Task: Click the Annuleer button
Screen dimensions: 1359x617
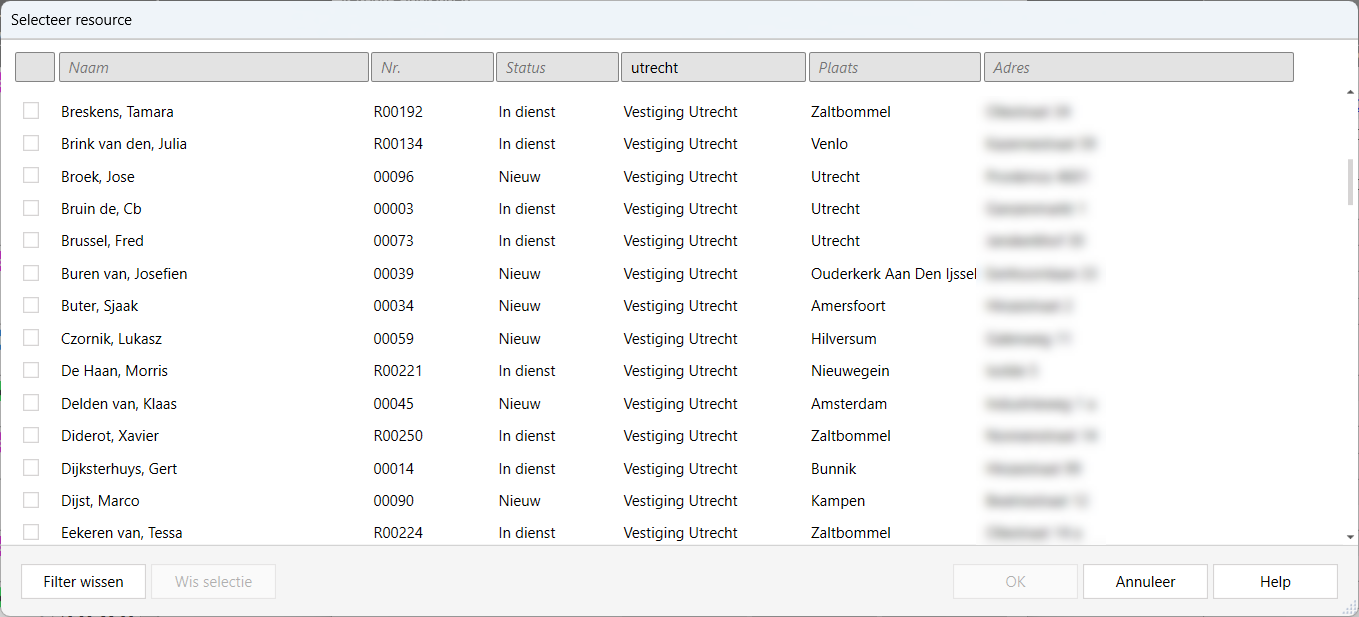Action: coord(1145,581)
